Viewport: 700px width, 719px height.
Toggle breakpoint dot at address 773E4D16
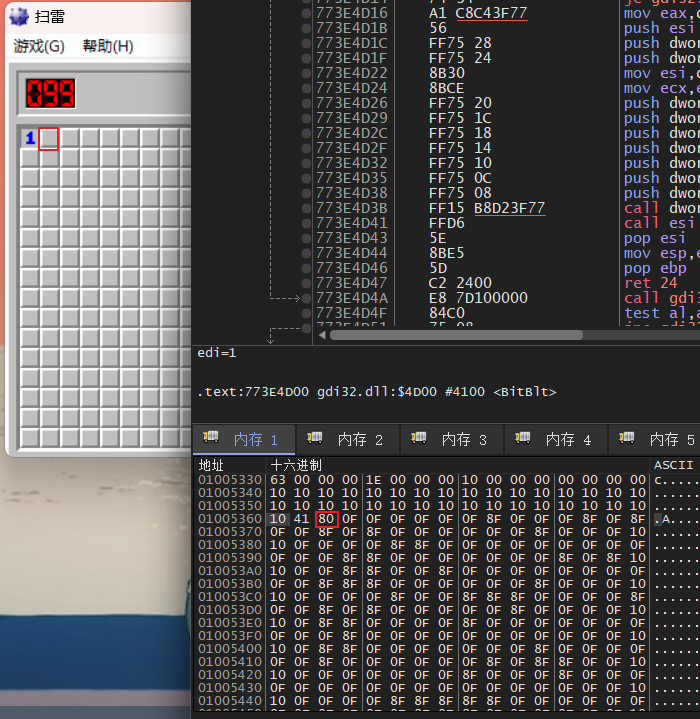(306, 13)
